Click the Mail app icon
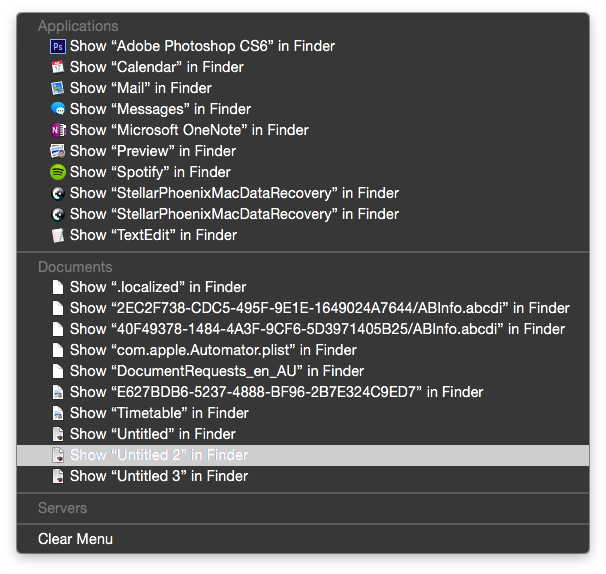The height and width of the screenshot is (574, 606). click(x=58, y=88)
